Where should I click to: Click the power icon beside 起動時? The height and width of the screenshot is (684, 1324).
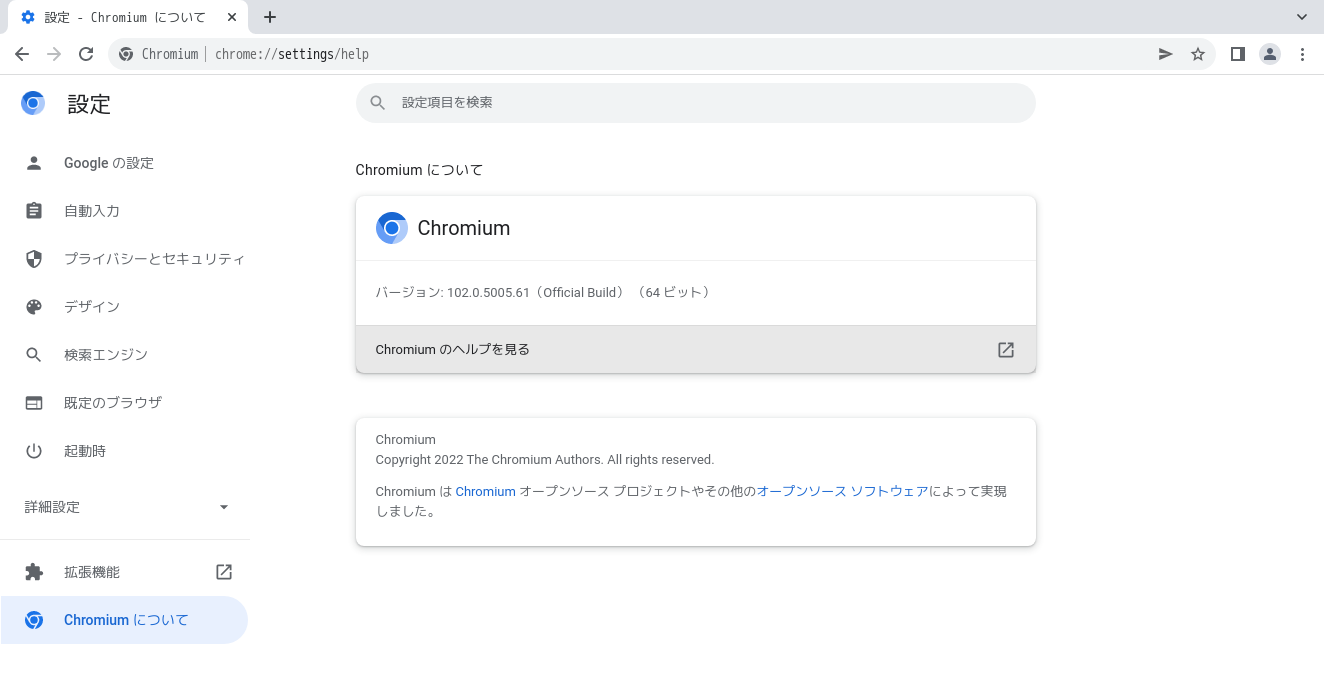tap(34, 451)
